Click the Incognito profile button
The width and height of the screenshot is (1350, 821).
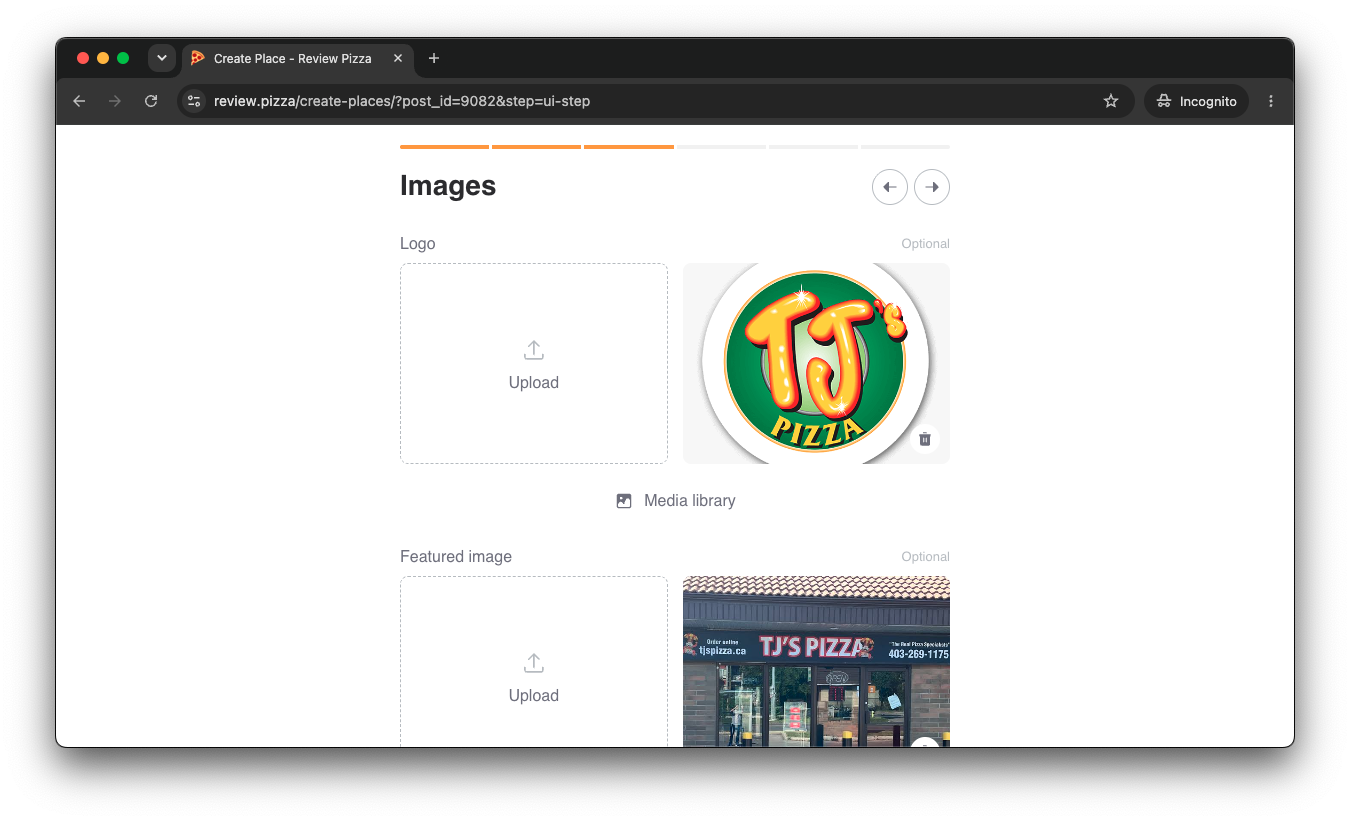click(x=1196, y=101)
